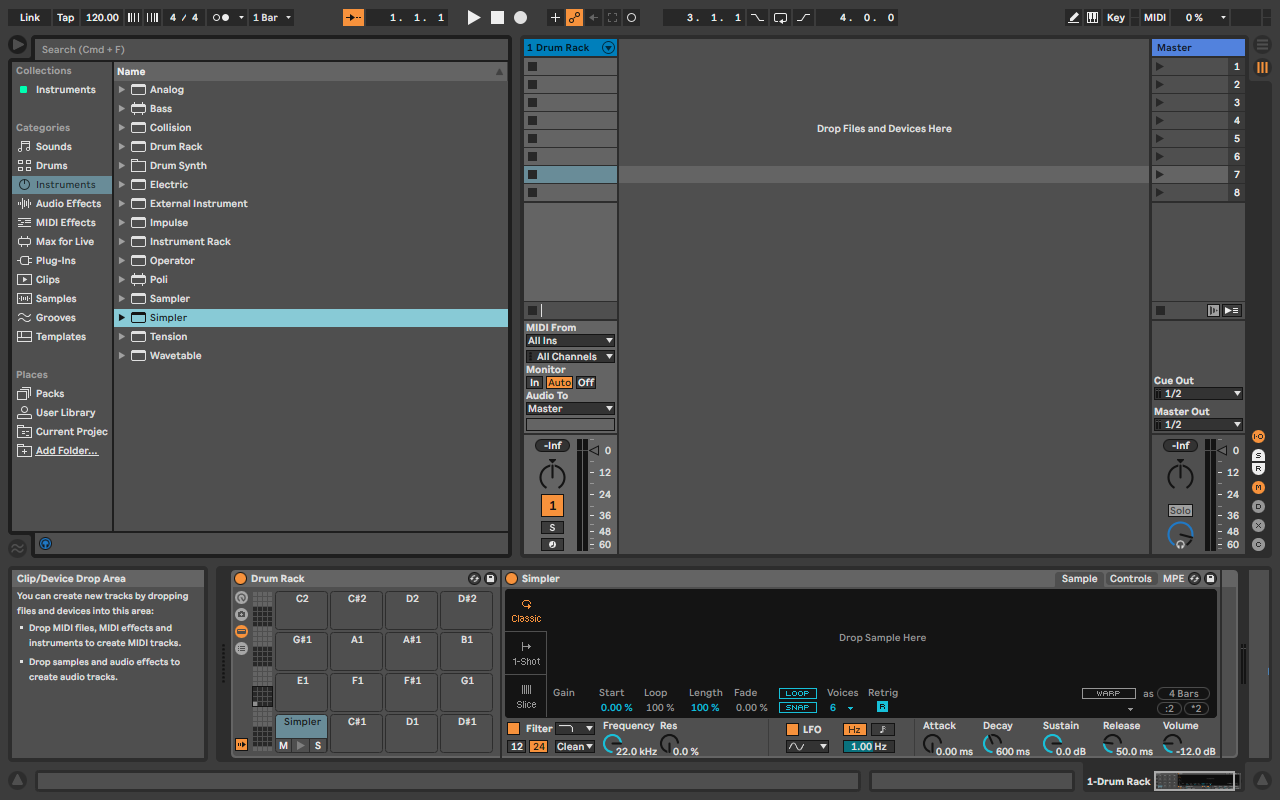Select 1-Shot playback mode in Simpler
The image size is (1280, 800).
527,655
